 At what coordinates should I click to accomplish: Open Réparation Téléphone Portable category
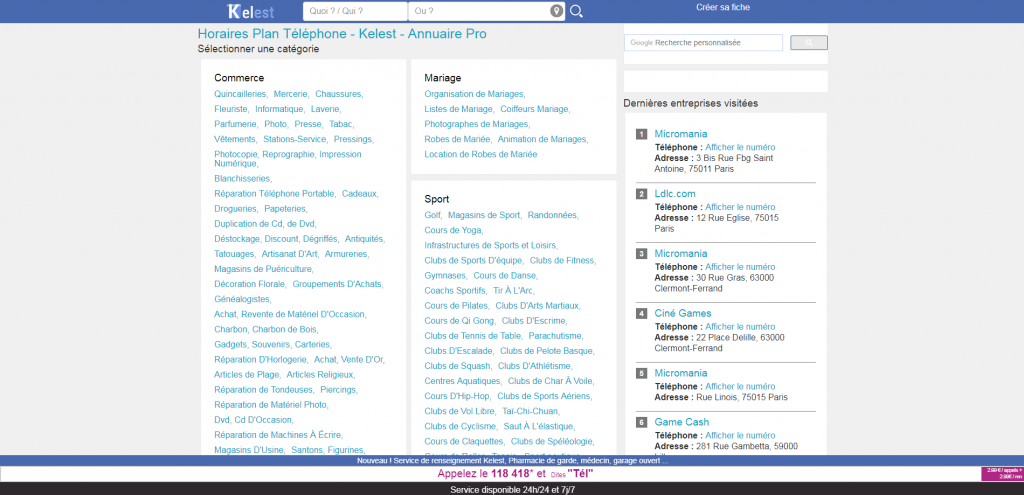tap(275, 193)
